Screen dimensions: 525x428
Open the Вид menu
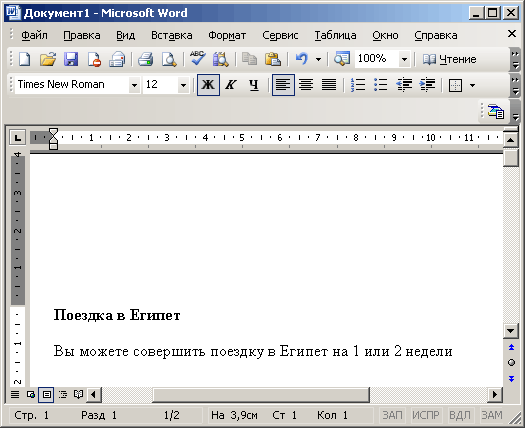point(126,35)
